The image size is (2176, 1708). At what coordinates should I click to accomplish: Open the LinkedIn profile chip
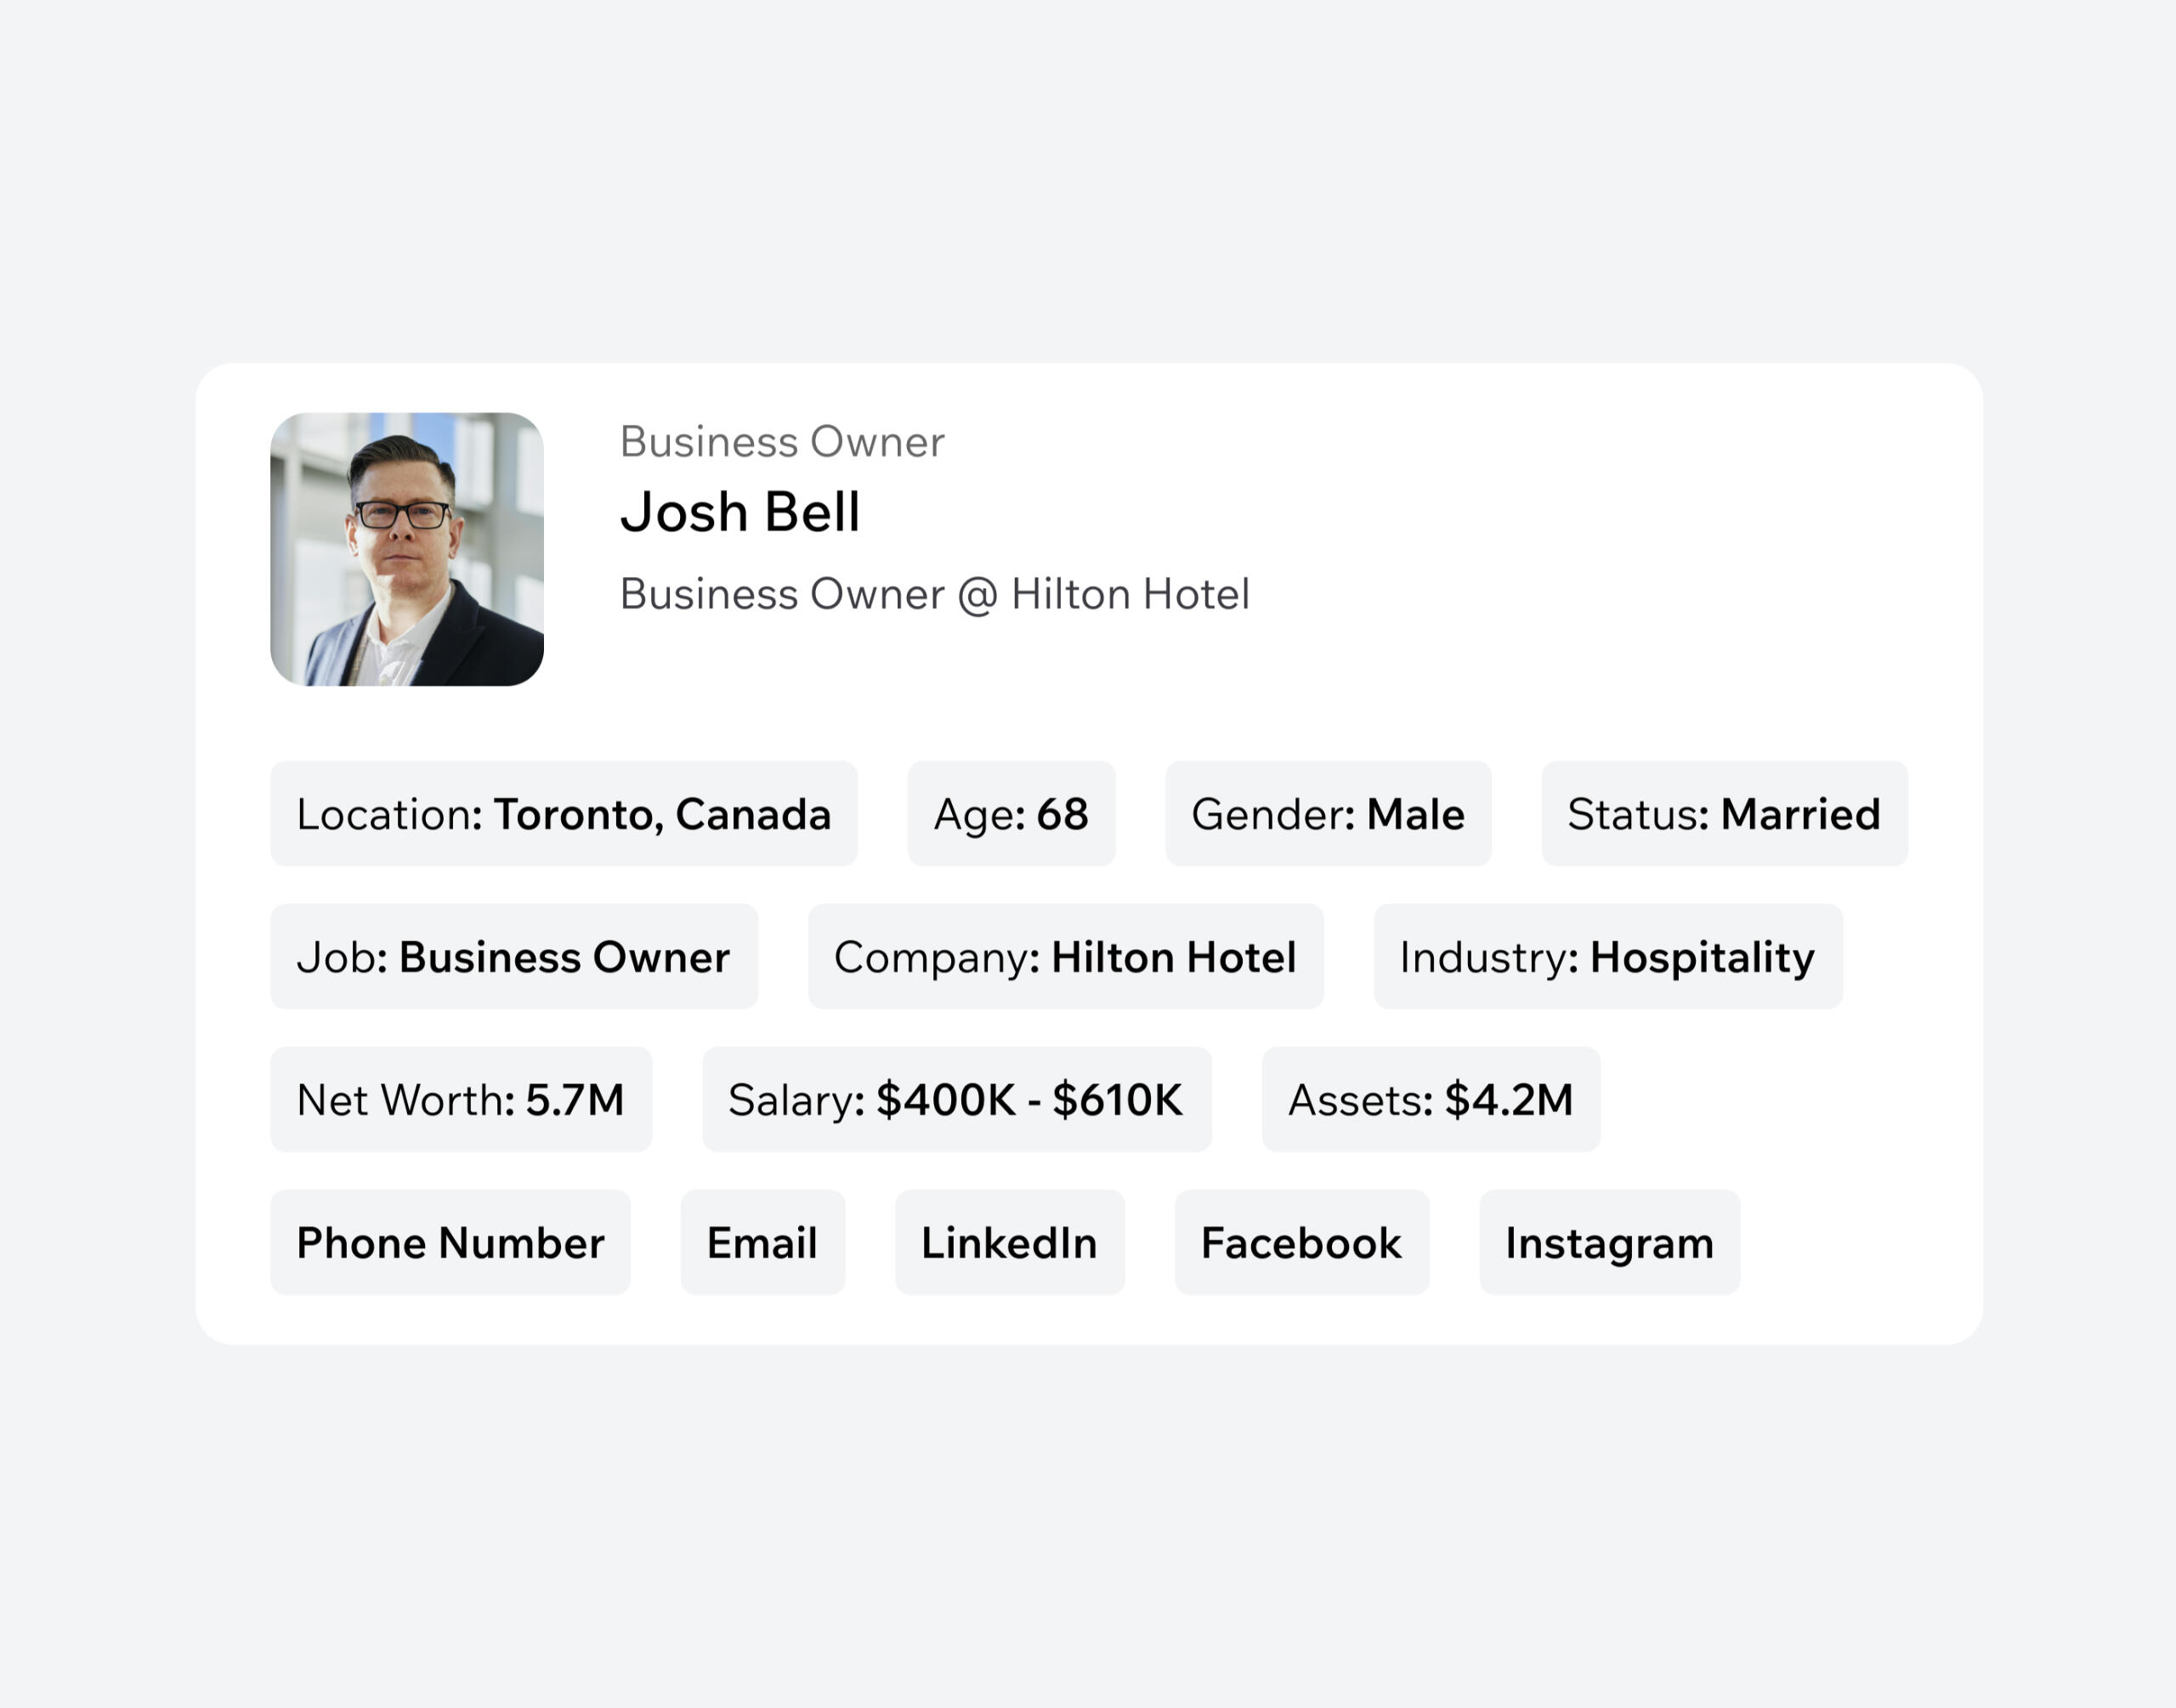(1010, 1242)
